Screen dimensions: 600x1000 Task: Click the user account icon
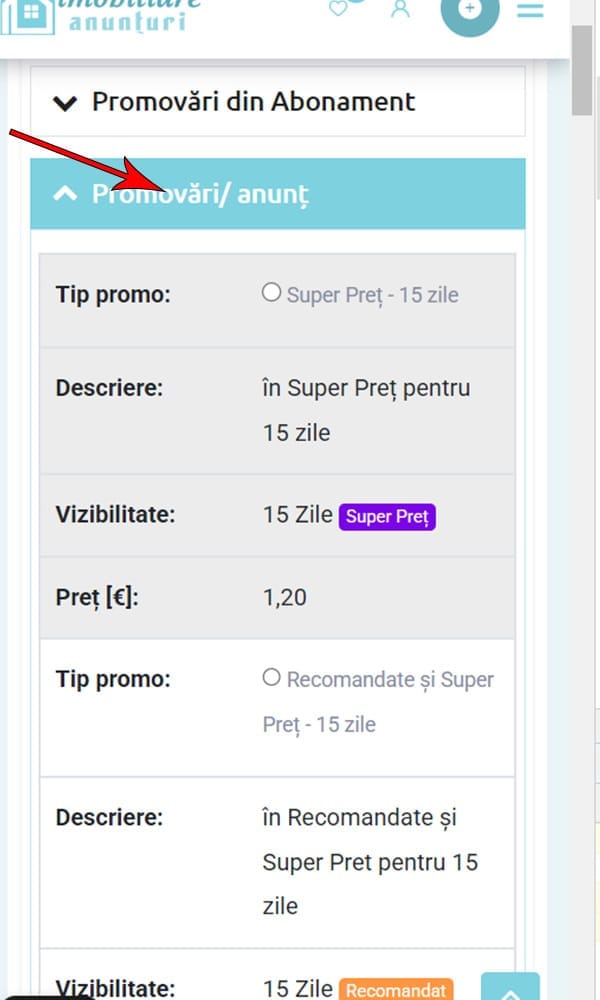click(400, 11)
